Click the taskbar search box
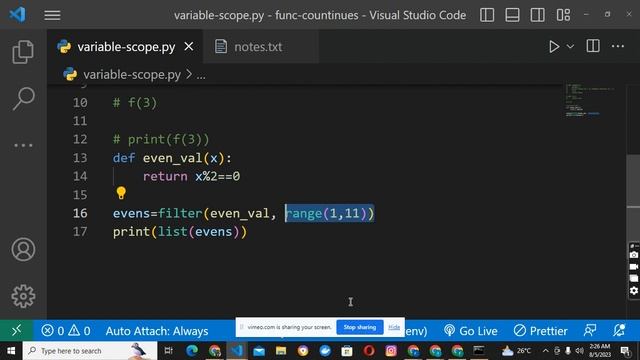 click(90, 351)
